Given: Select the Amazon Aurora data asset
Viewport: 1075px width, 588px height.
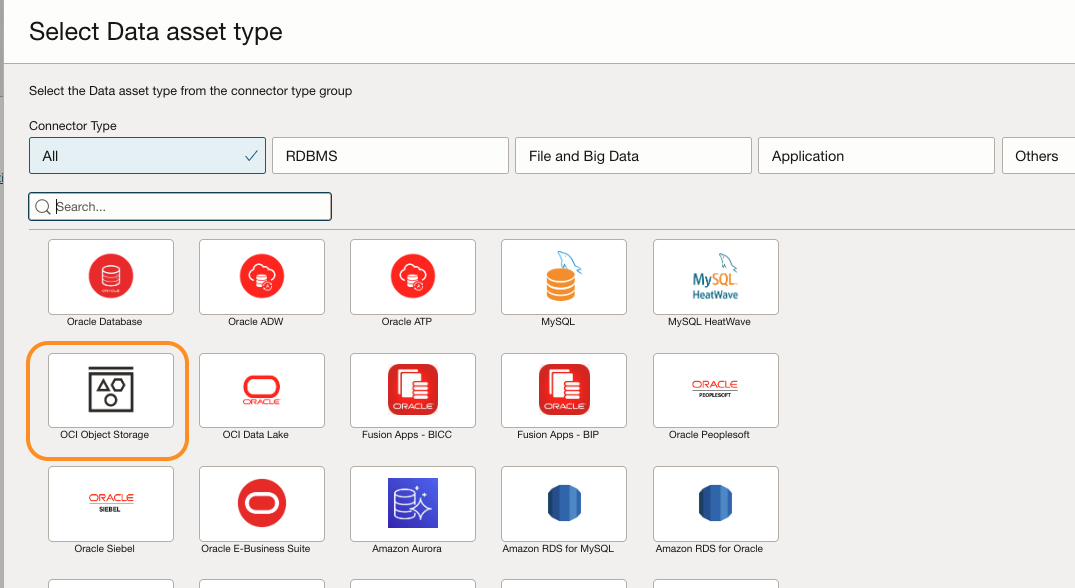Looking at the screenshot, I should click(x=413, y=504).
